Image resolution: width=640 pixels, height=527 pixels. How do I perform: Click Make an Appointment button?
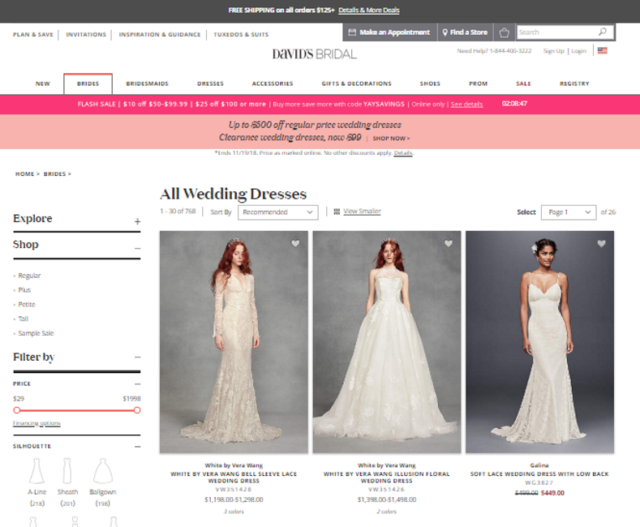(x=389, y=32)
